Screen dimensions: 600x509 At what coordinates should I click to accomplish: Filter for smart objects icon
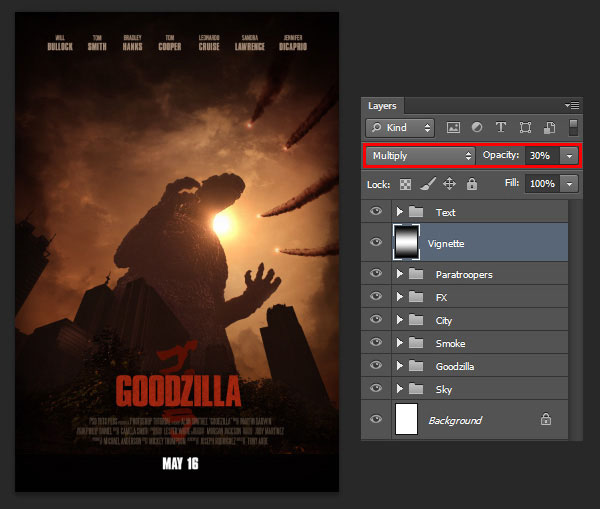[x=549, y=127]
